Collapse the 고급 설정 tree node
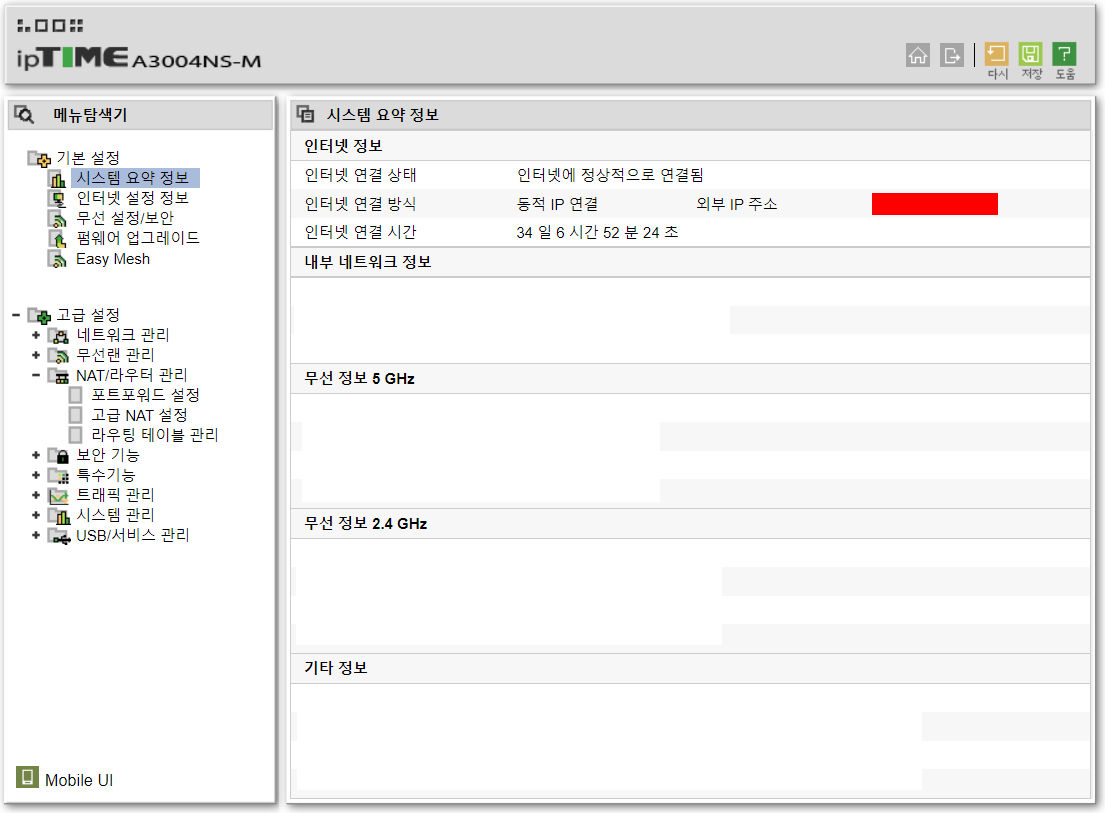1105x814 pixels. tap(16, 315)
